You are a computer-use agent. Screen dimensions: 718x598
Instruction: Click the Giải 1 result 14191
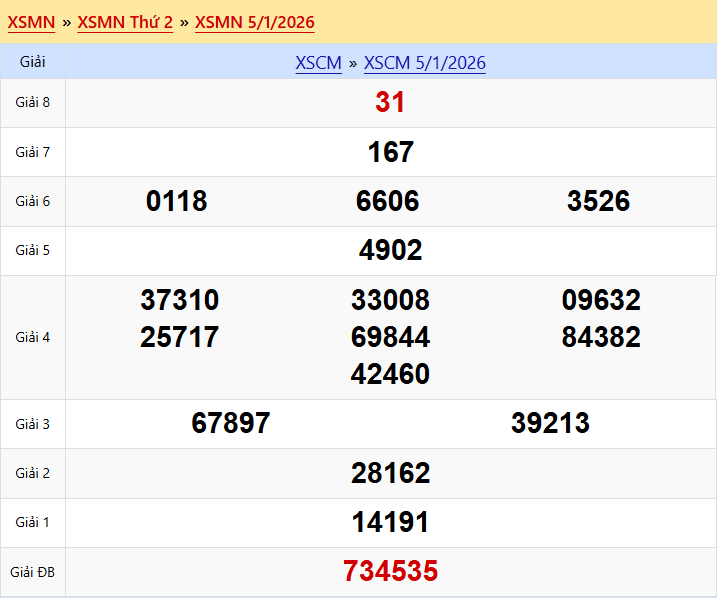[x=390, y=522]
